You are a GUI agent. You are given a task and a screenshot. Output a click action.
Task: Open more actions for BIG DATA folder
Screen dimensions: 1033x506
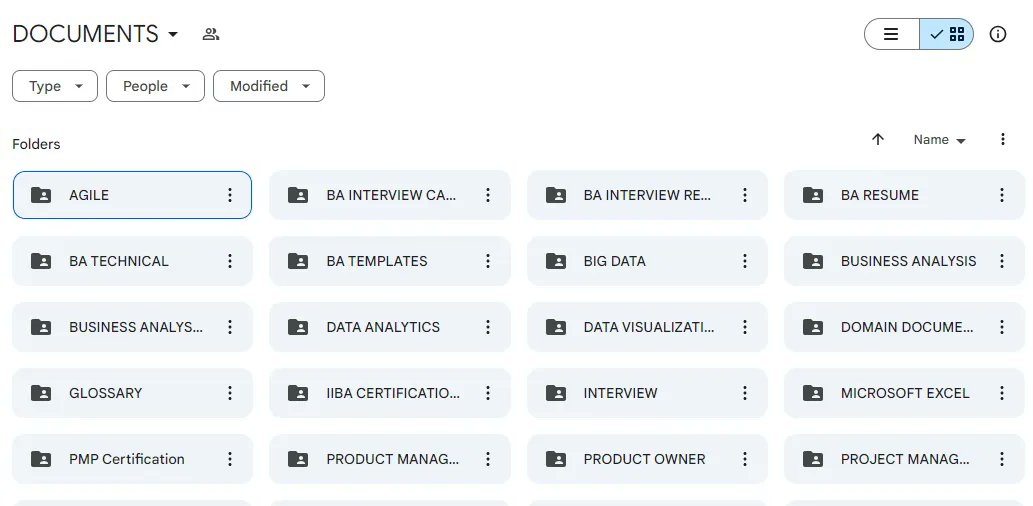[744, 261]
